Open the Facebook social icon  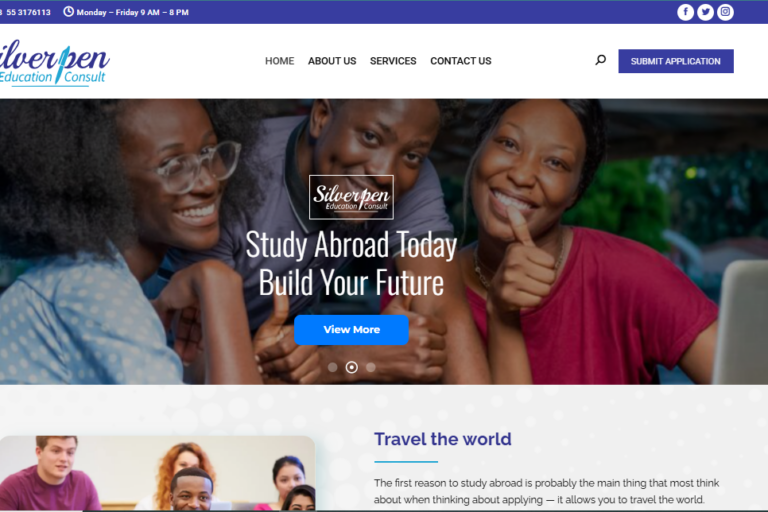tap(685, 12)
